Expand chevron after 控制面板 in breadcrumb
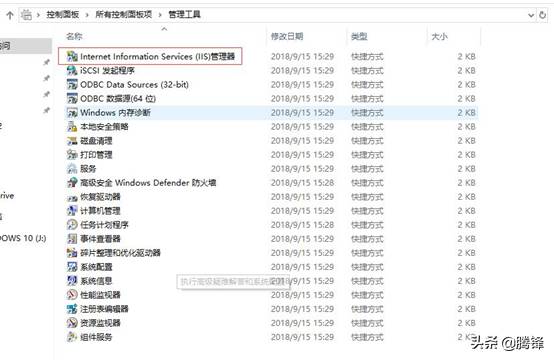Image resolution: width=554 pixels, height=360 pixels. click(87, 15)
